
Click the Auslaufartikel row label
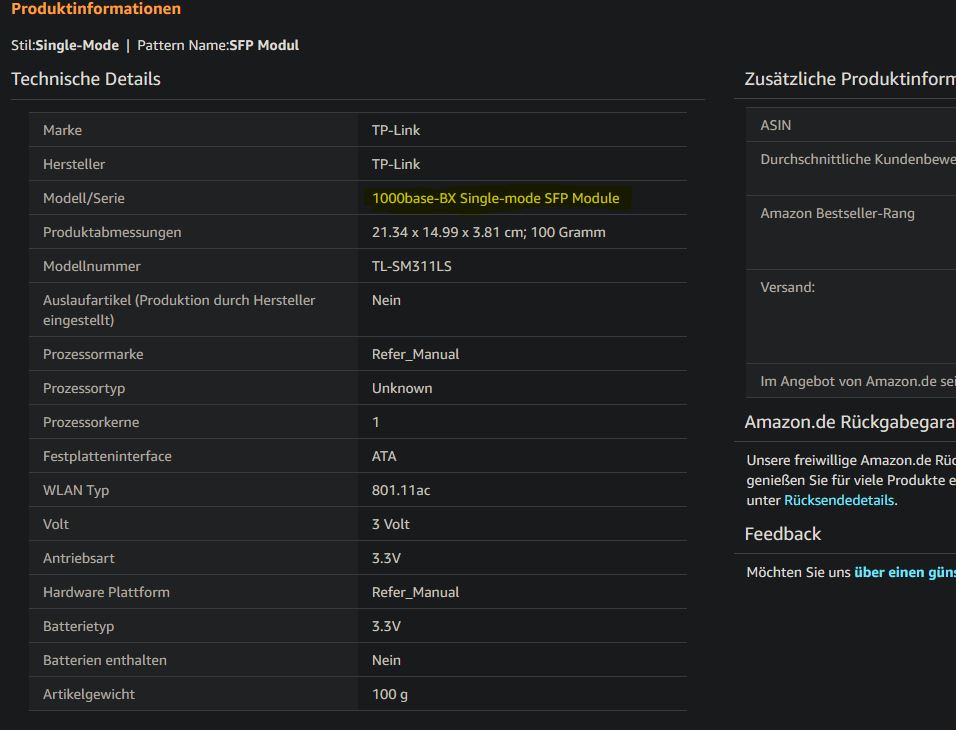179,310
